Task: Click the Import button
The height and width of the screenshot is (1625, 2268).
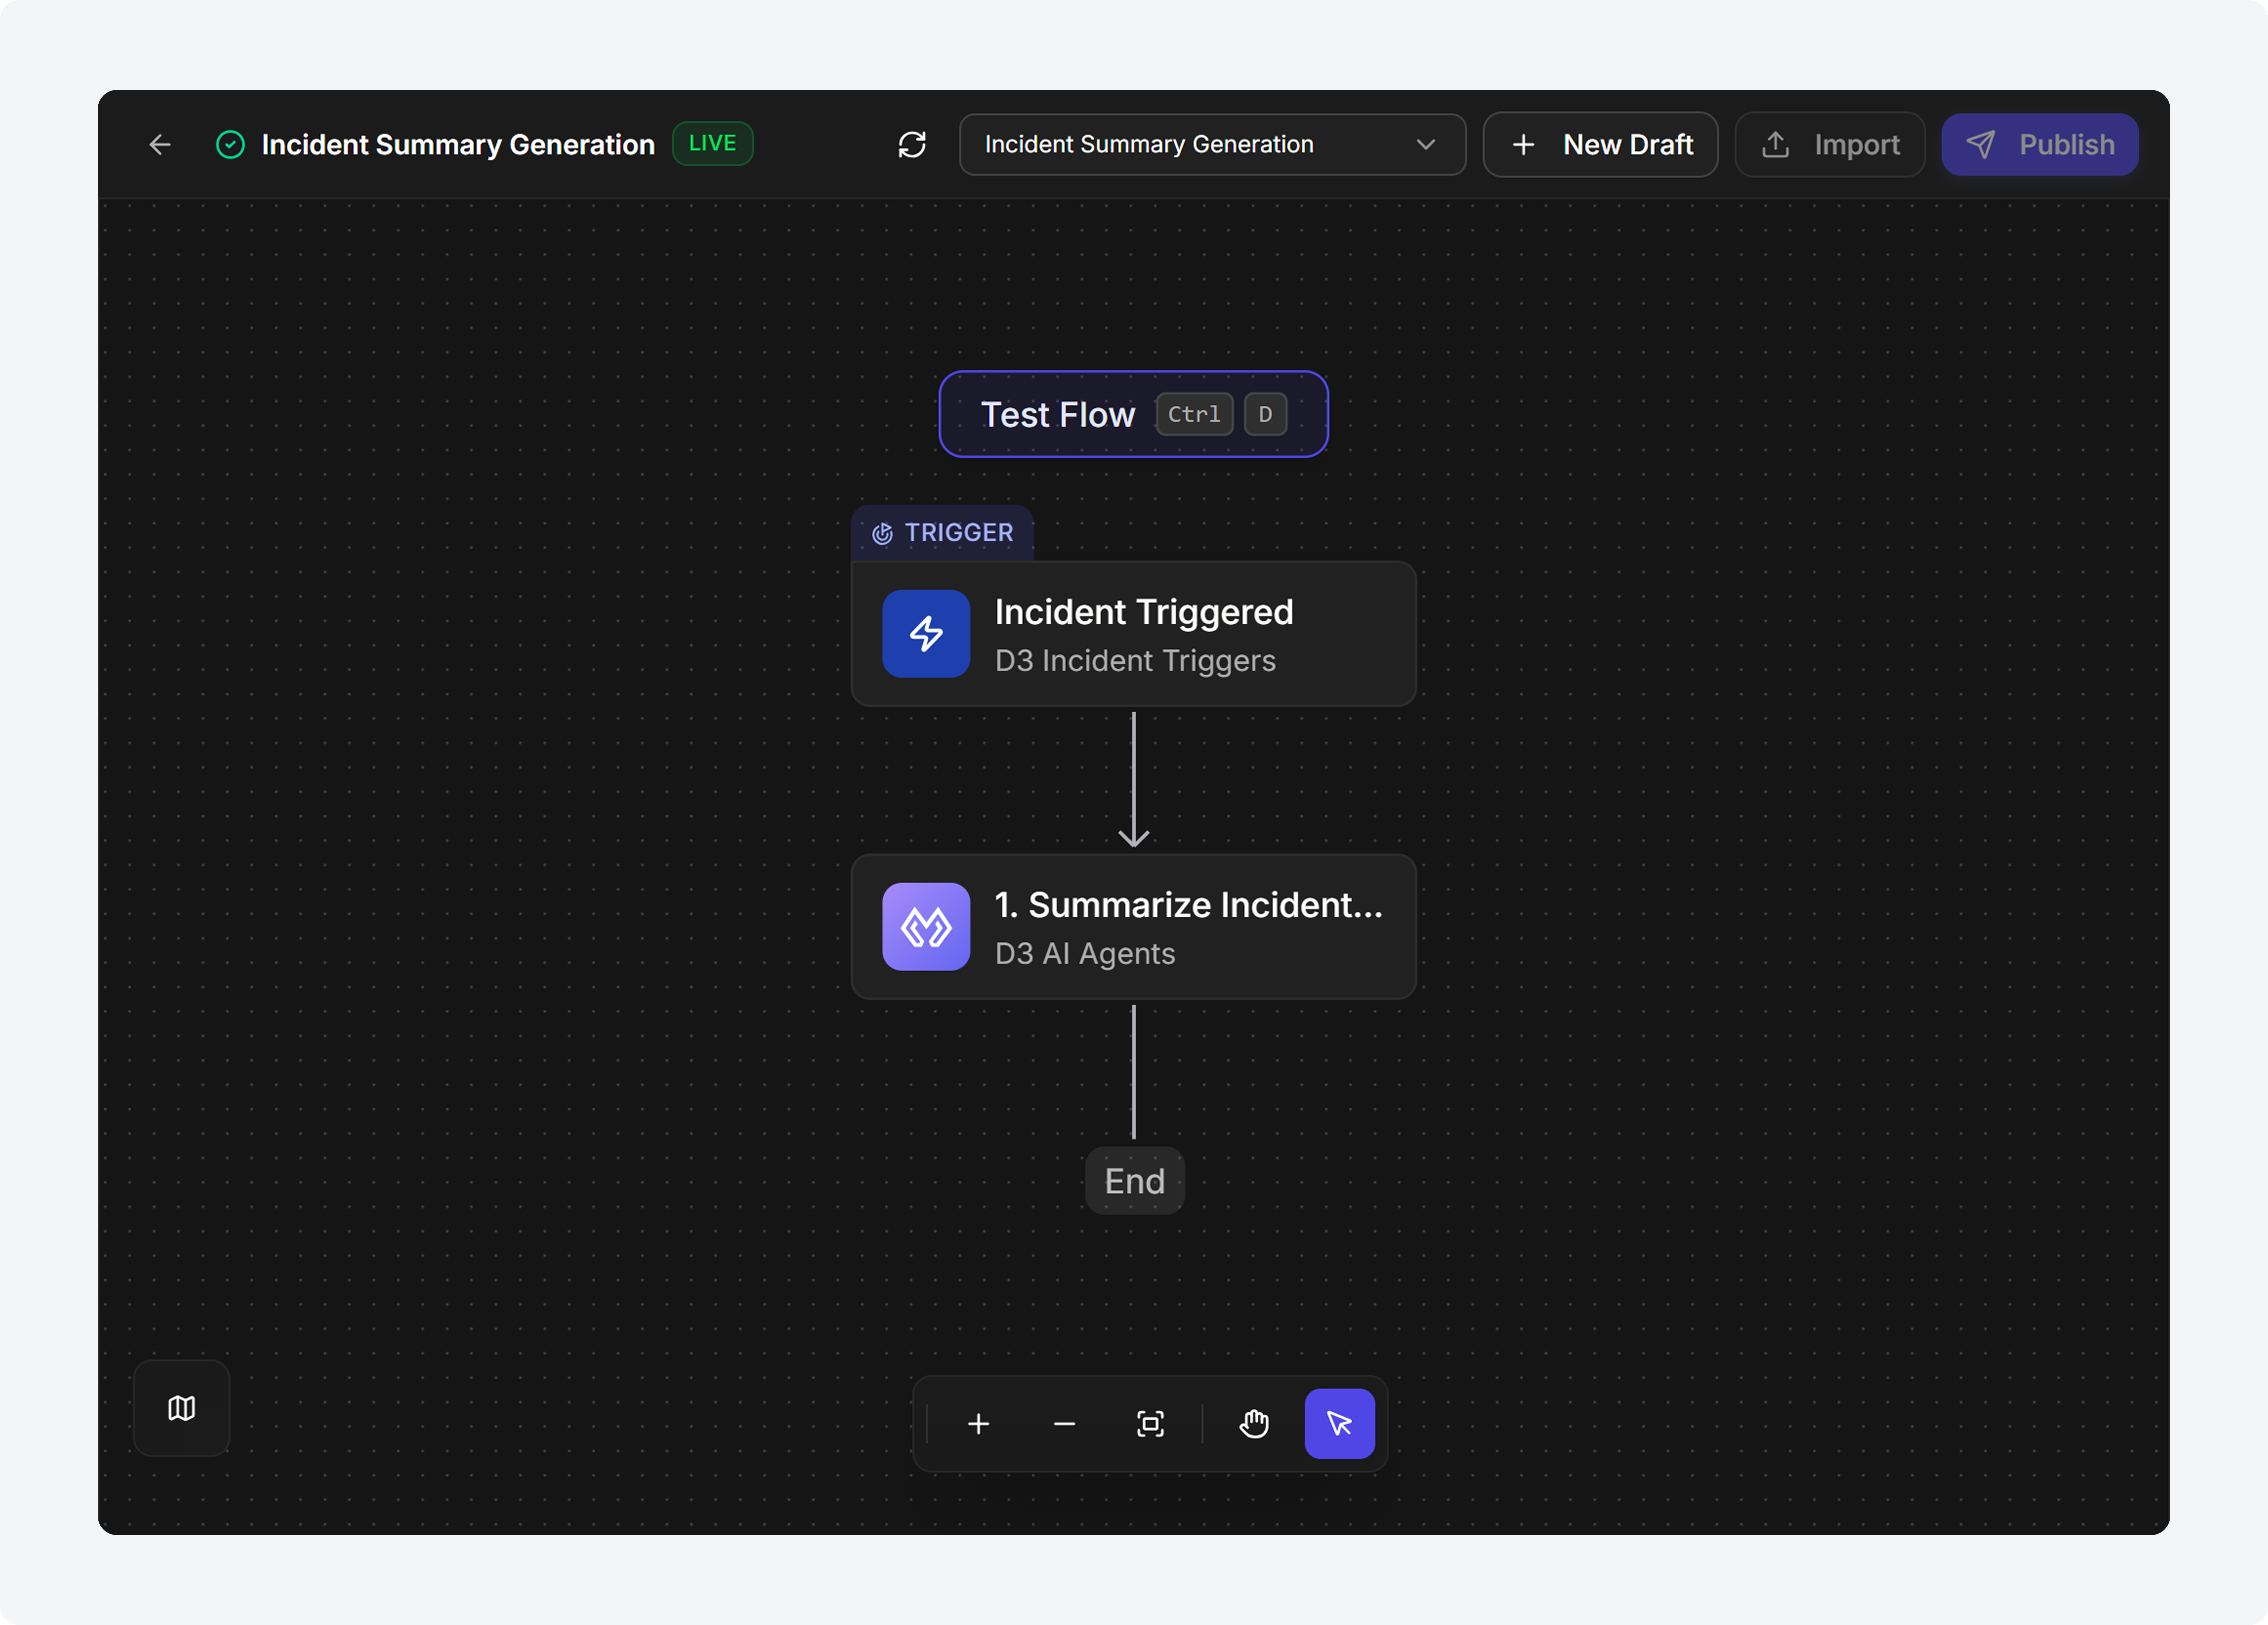Action: point(1830,145)
